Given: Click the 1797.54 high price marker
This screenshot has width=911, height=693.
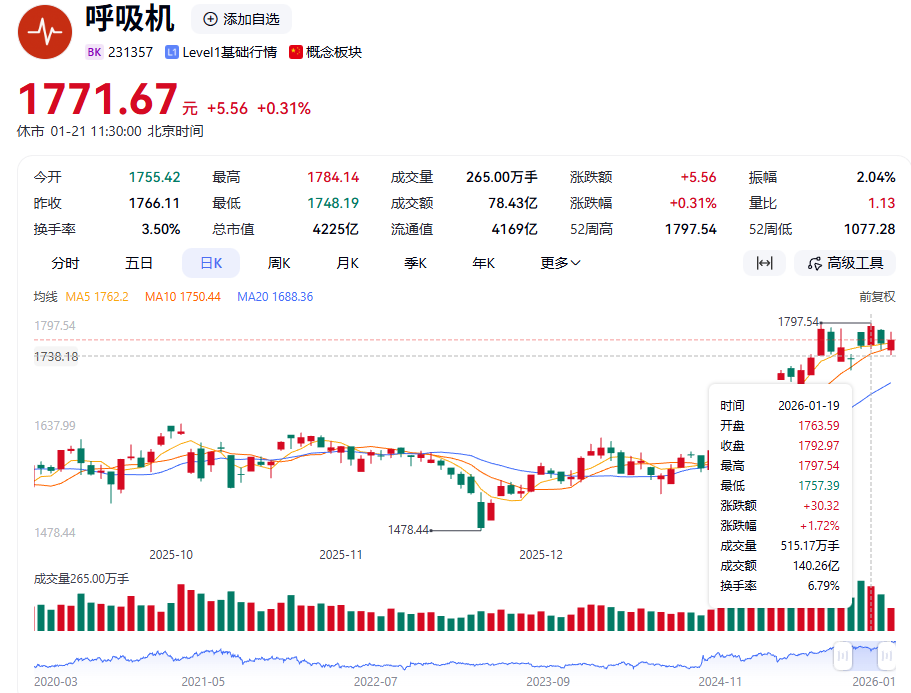Looking at the screenshot, I should click(798, 322).
